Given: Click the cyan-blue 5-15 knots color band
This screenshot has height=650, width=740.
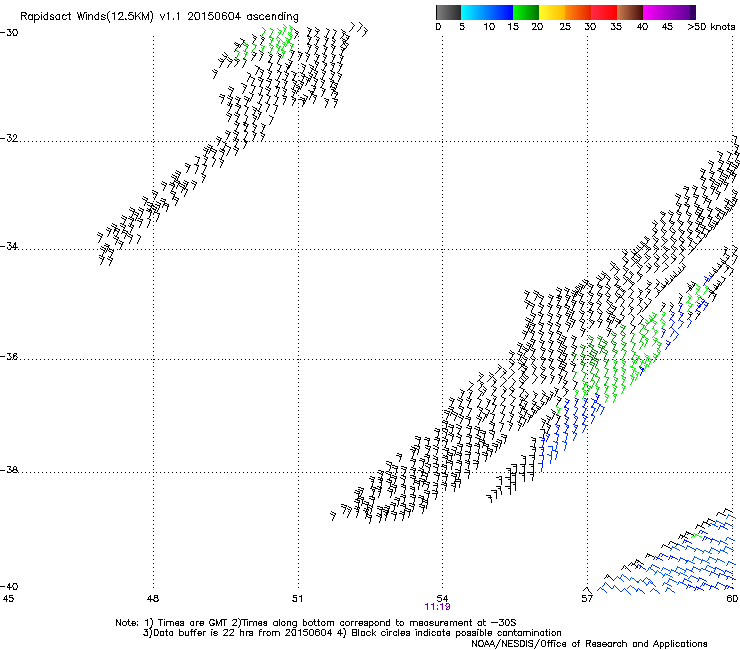Looking at the screenshot, I should click(487, 12).
